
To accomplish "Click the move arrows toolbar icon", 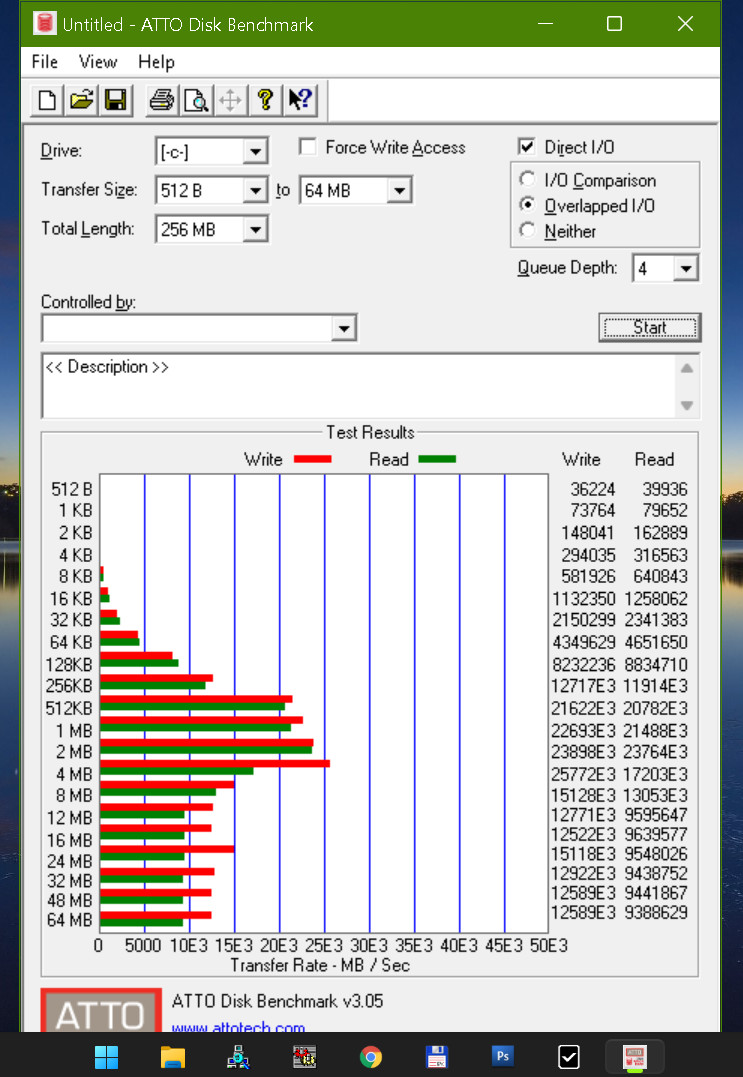I will tap(230, 100).
